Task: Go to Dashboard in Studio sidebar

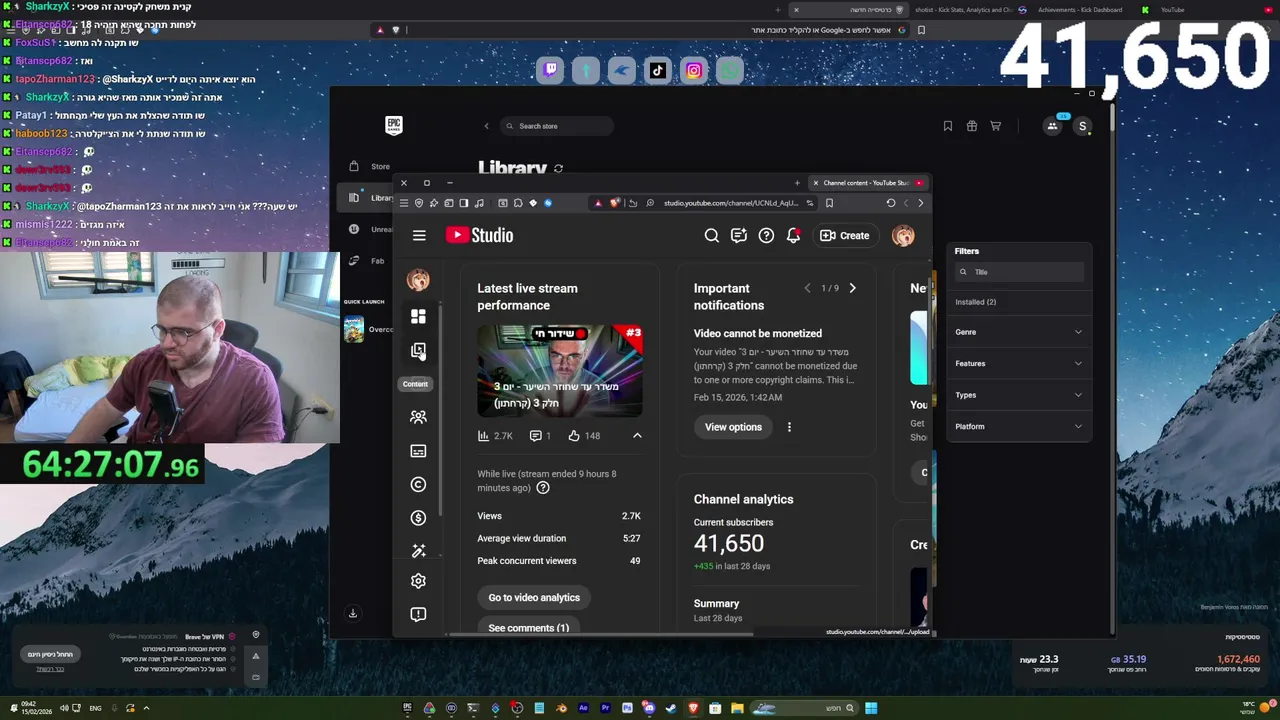Action: pyautogui.click(x=418, y=317)
